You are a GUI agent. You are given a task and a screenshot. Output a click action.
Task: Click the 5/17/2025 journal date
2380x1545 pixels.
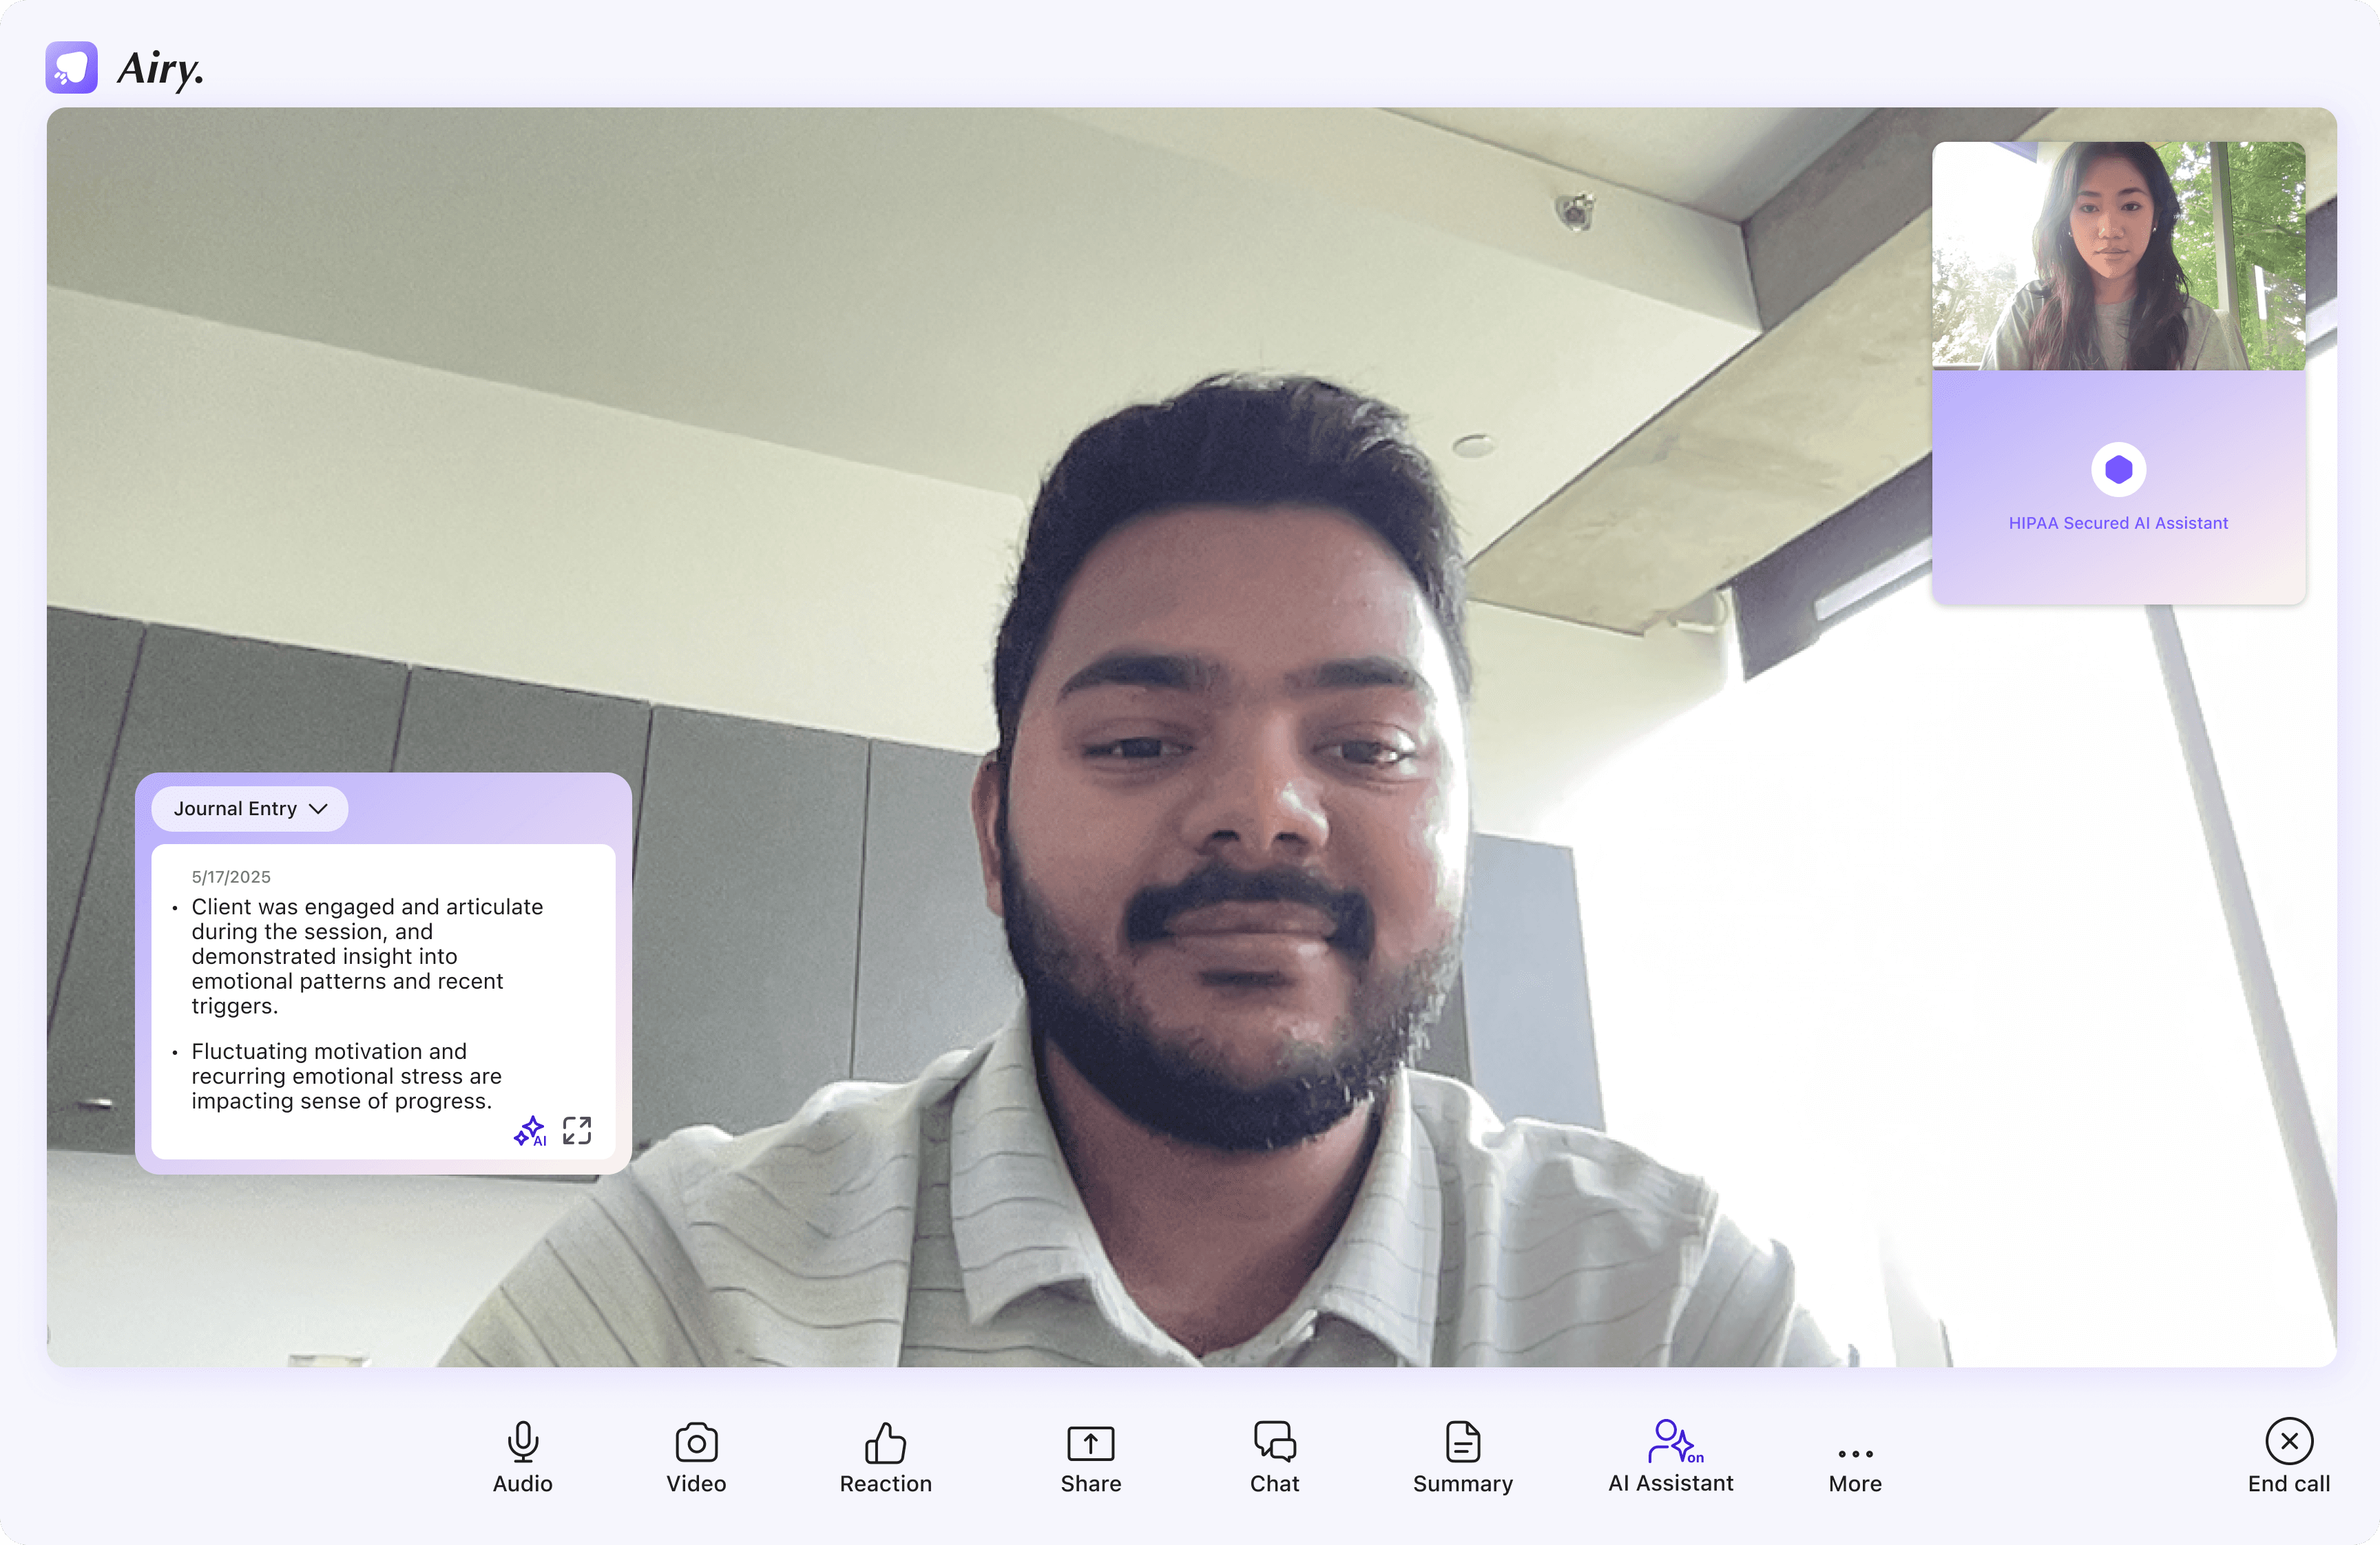coord(231,877)
